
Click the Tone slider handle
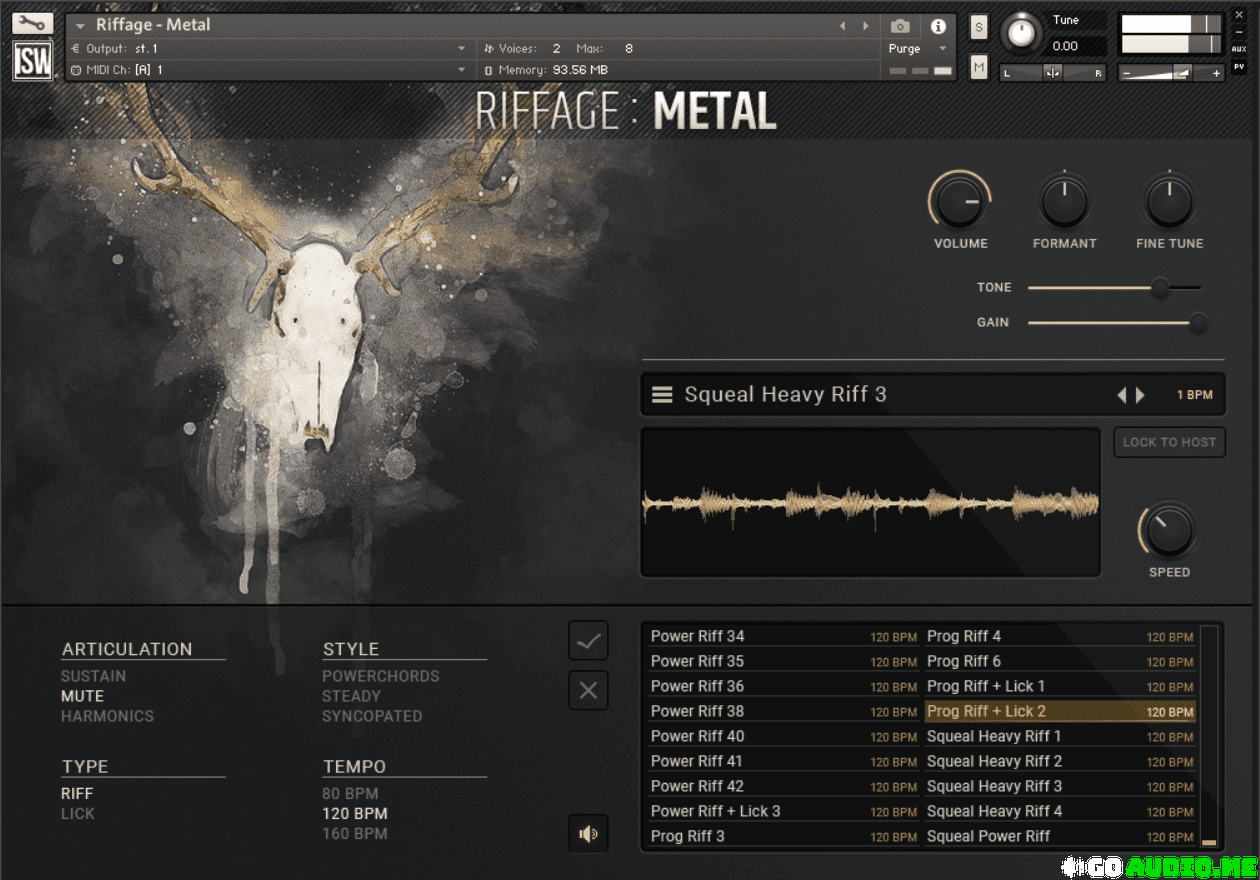[x=1159, y=288]
